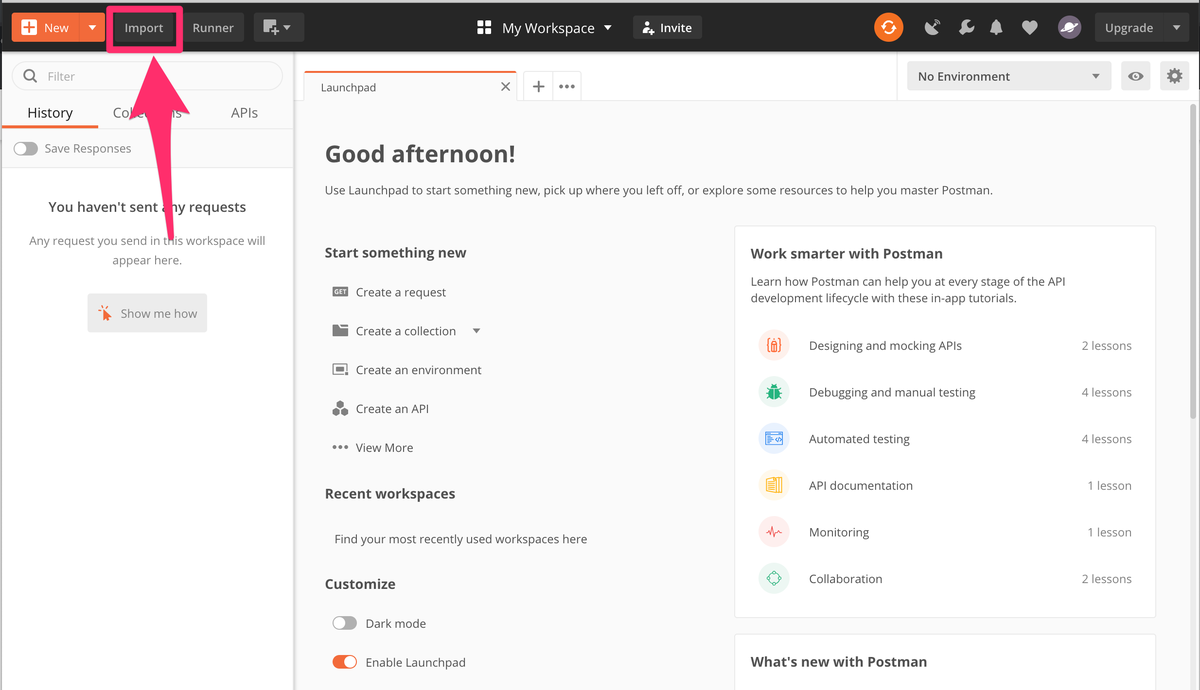Click the hexagons icon beside Create an API
This screenshot has width=1200, height=690.
tap(340, 409)
